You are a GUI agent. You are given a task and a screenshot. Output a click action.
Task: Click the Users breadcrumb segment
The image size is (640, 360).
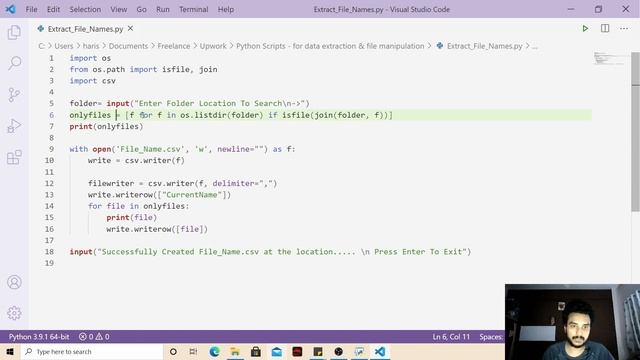(x=64, y=46)
